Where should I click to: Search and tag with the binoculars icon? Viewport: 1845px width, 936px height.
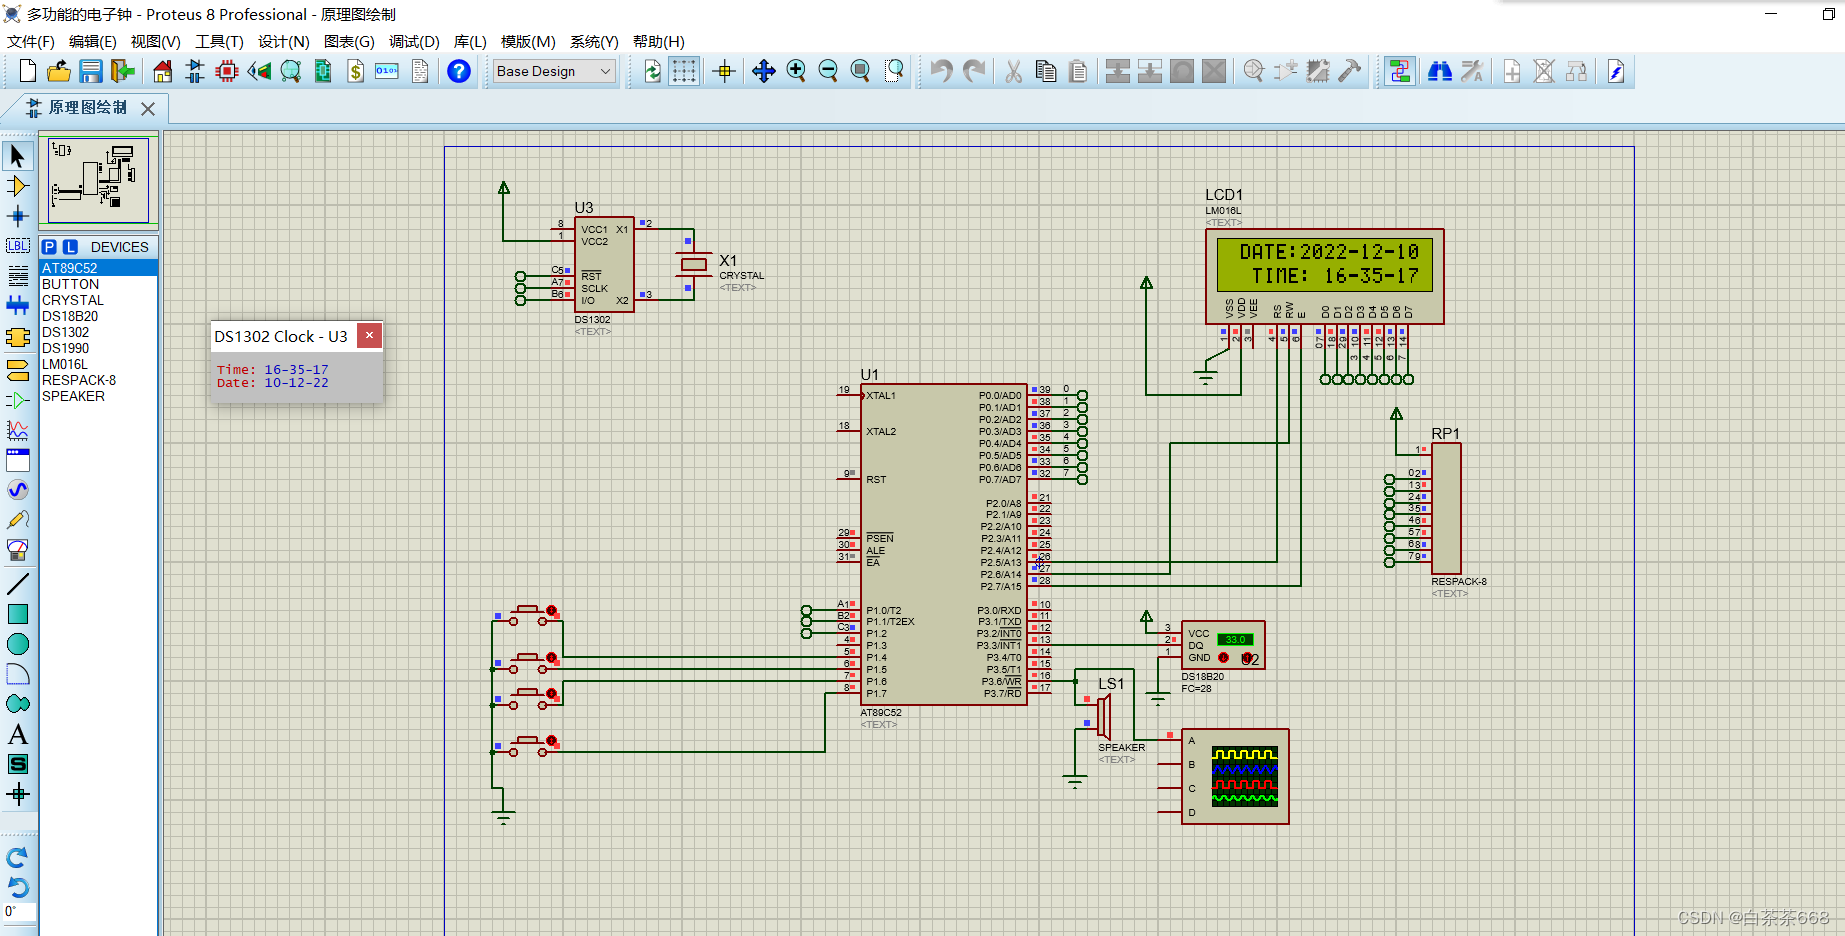click(1440, 71)
